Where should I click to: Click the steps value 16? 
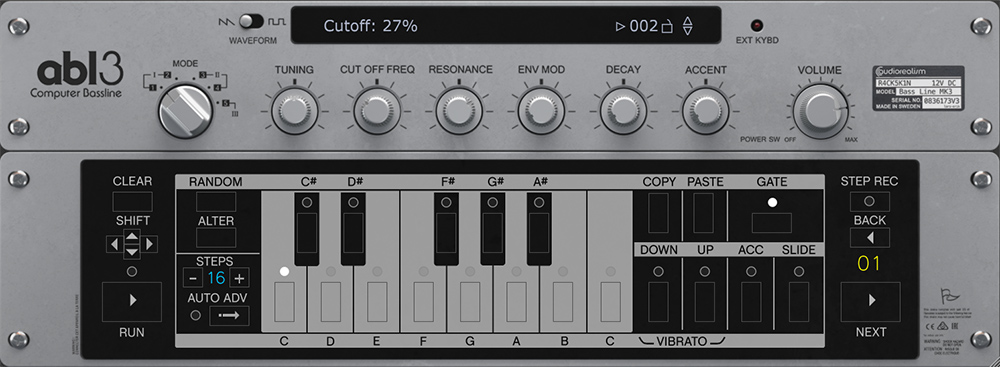tap(216, 278)
